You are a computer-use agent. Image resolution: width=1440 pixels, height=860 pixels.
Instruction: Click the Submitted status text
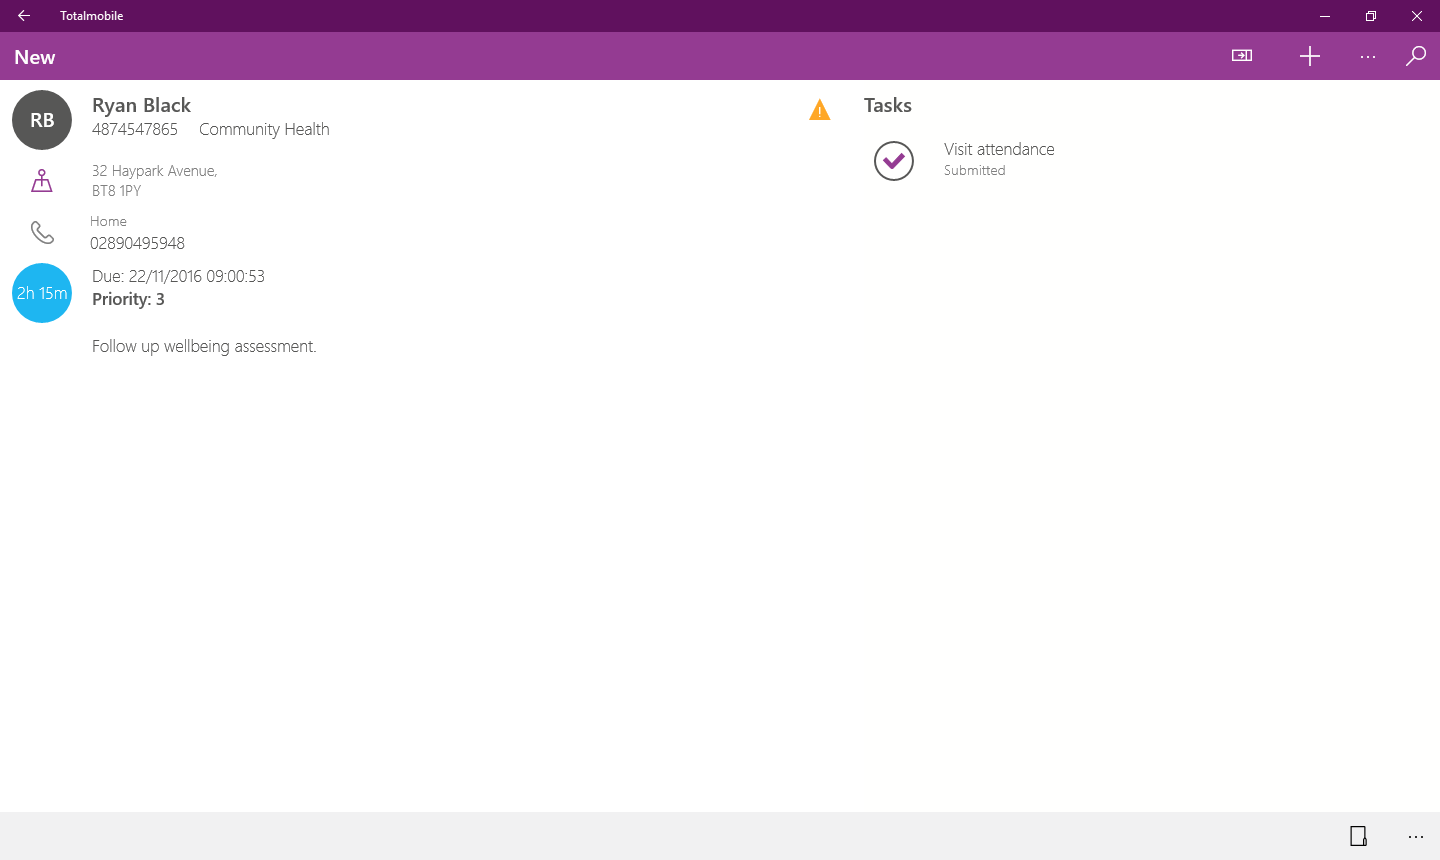coord(975,170)
